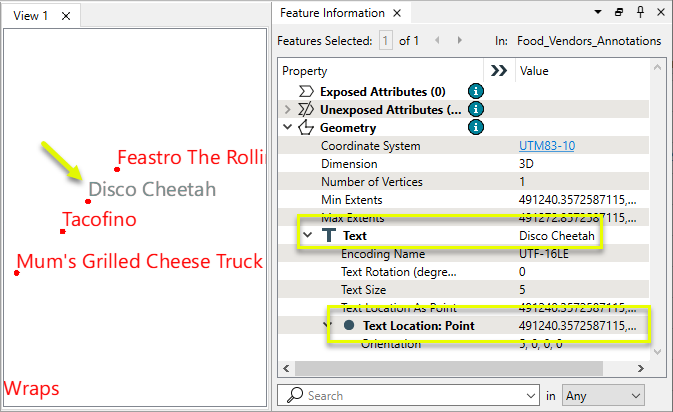The width and height of the screenshot is (673, 412).
Task: Select the Disco Cheetah label in the view
Action: pyautogui.click(x=151, y=189)
